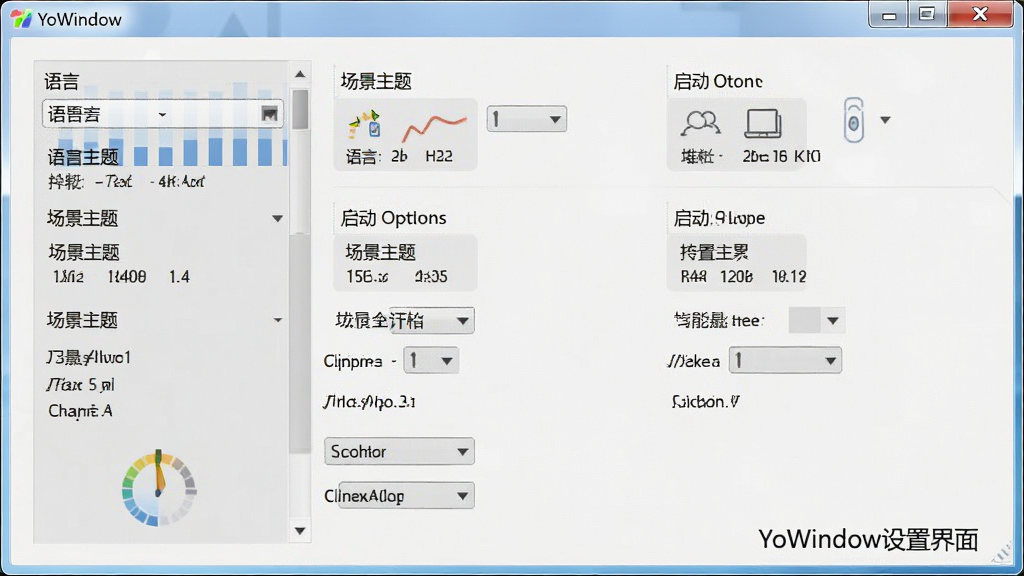Click the 'KIO' text under laptop icon
The height and width of the screenshot is (576, 1024).
[x=808, y=157]
